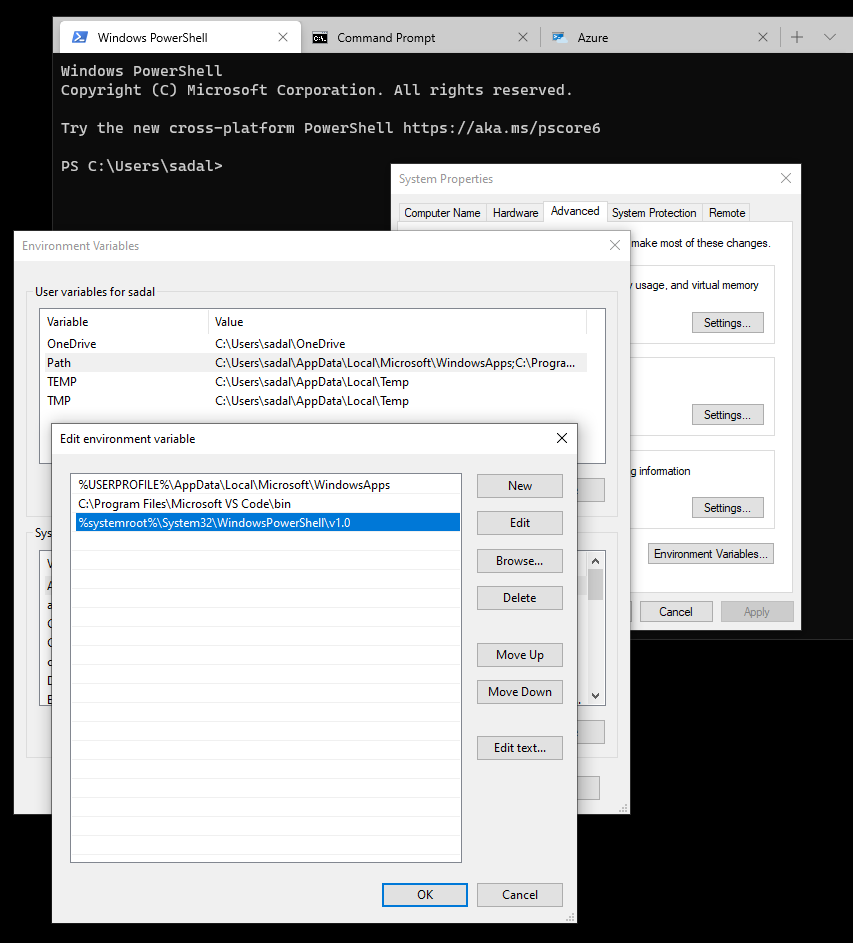Create a New path entry

(x=519, y=485)
